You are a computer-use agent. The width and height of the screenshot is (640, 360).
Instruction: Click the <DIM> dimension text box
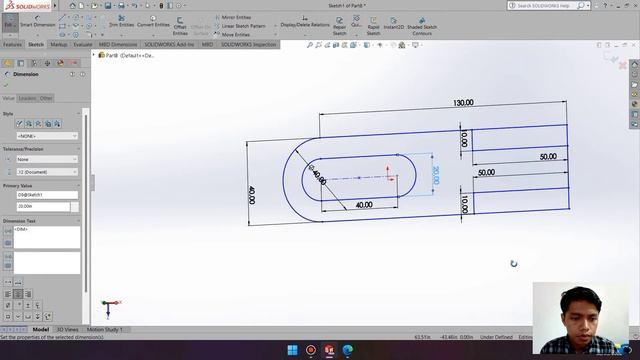(47, 237)
